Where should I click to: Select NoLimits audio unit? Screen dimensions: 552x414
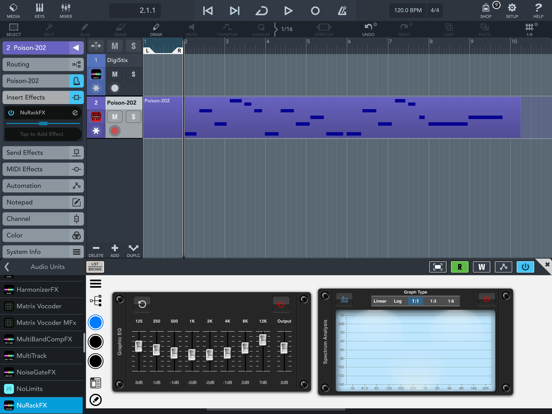42,389
